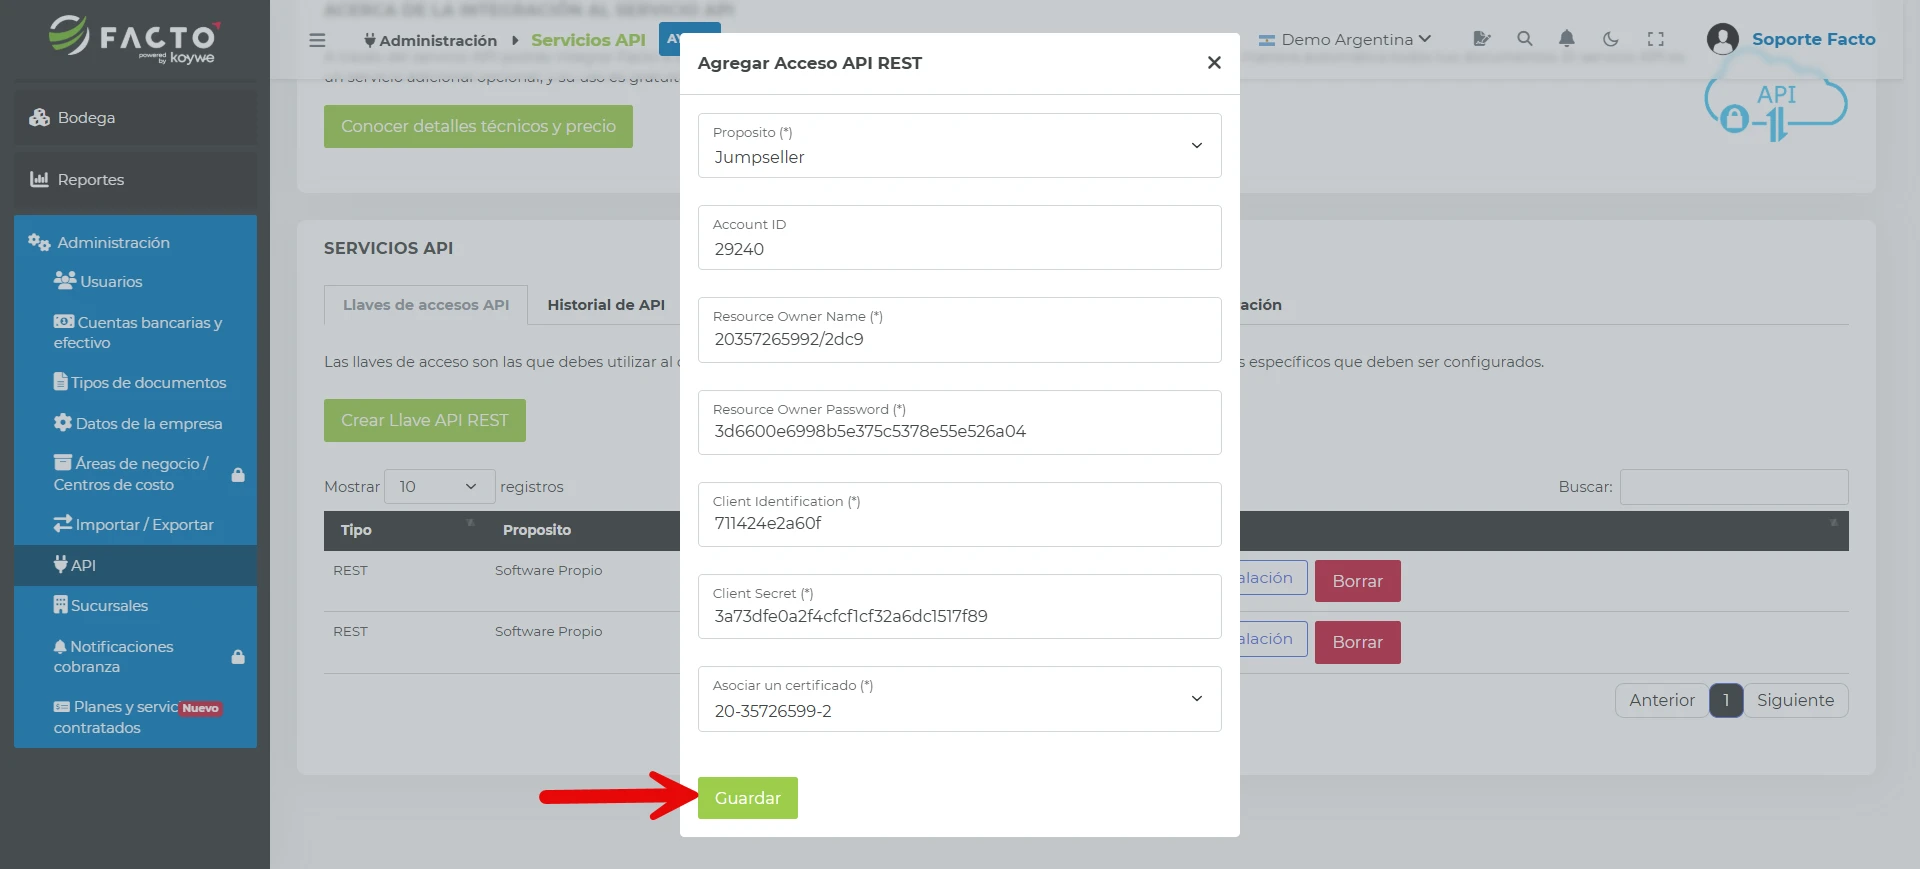Click the Soporte Facto user avatar
The image size is (1920, 869).
pyautogui.click(x=1722, y=39)
